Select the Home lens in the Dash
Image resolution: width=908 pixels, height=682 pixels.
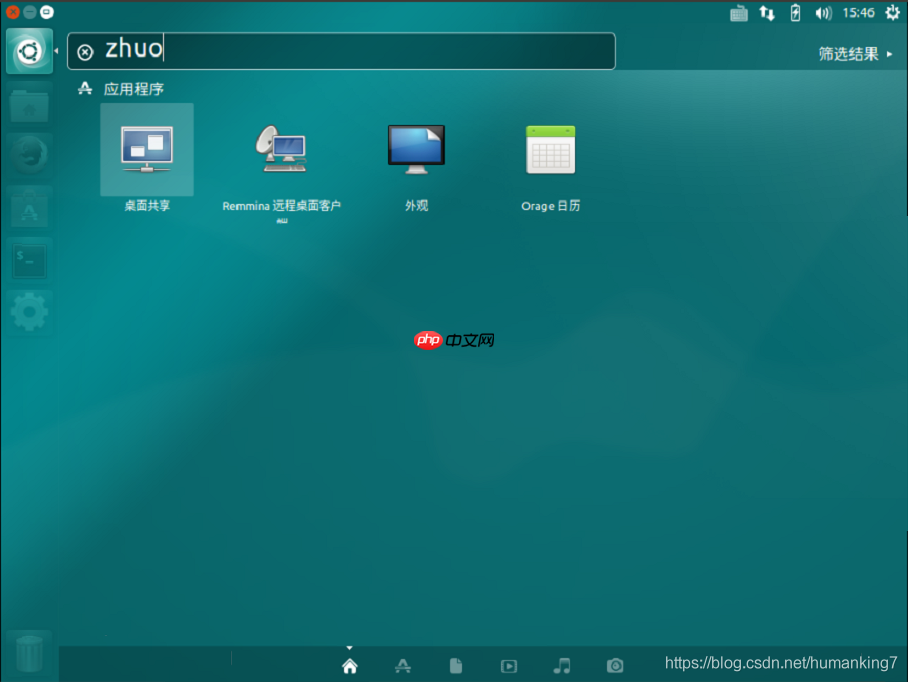[349, 664]
